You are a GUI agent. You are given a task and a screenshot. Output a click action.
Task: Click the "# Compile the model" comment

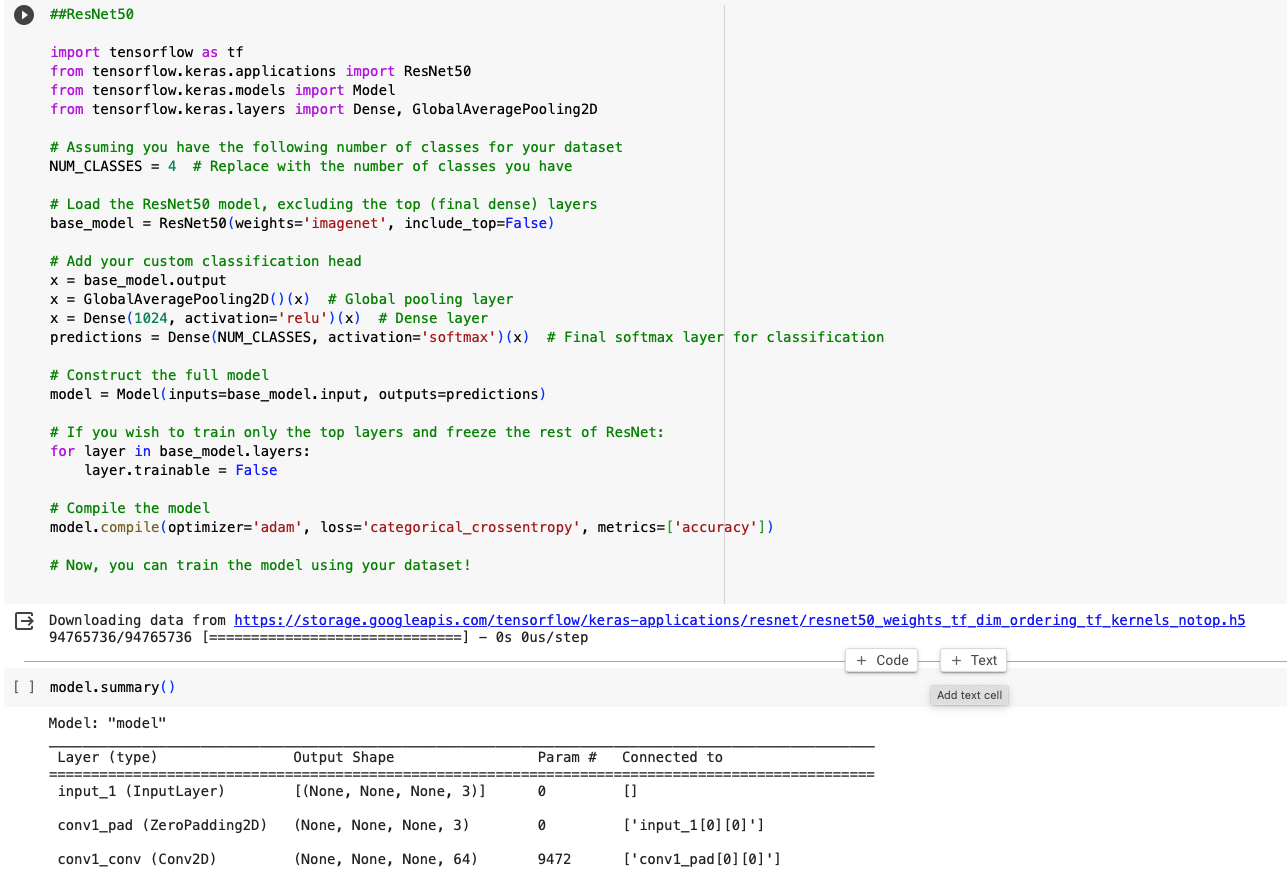[130, 508]
